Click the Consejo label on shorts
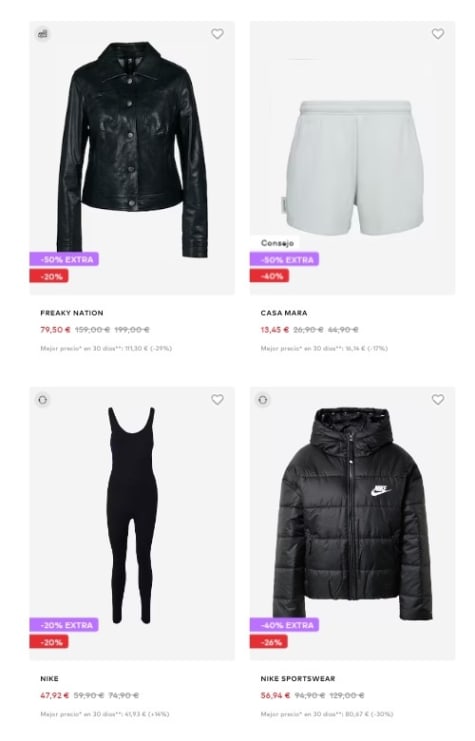This screenshot has height=741, width=475. pos(277,243)
